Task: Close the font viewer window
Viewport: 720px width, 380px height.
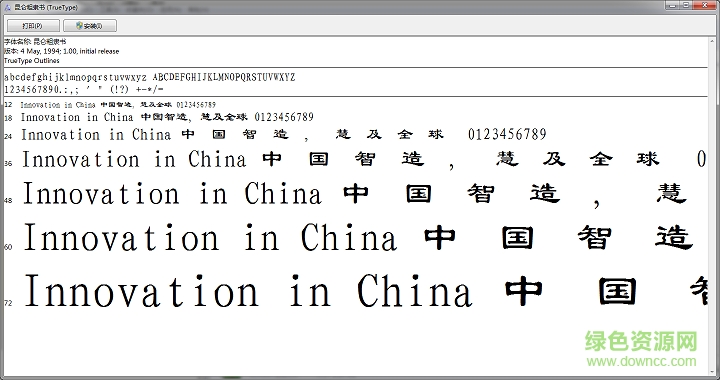Action: coord(705,5)
